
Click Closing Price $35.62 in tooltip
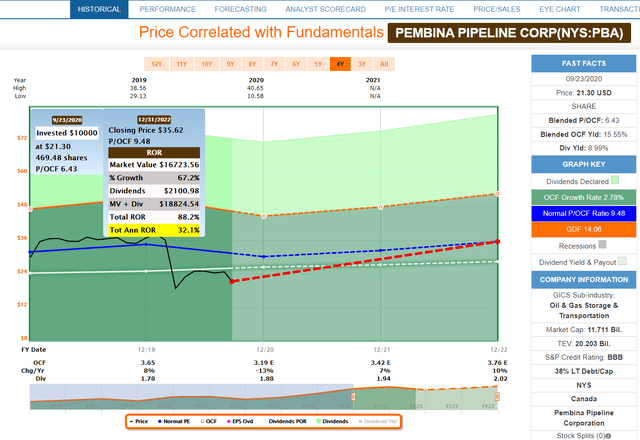[146, 130]
